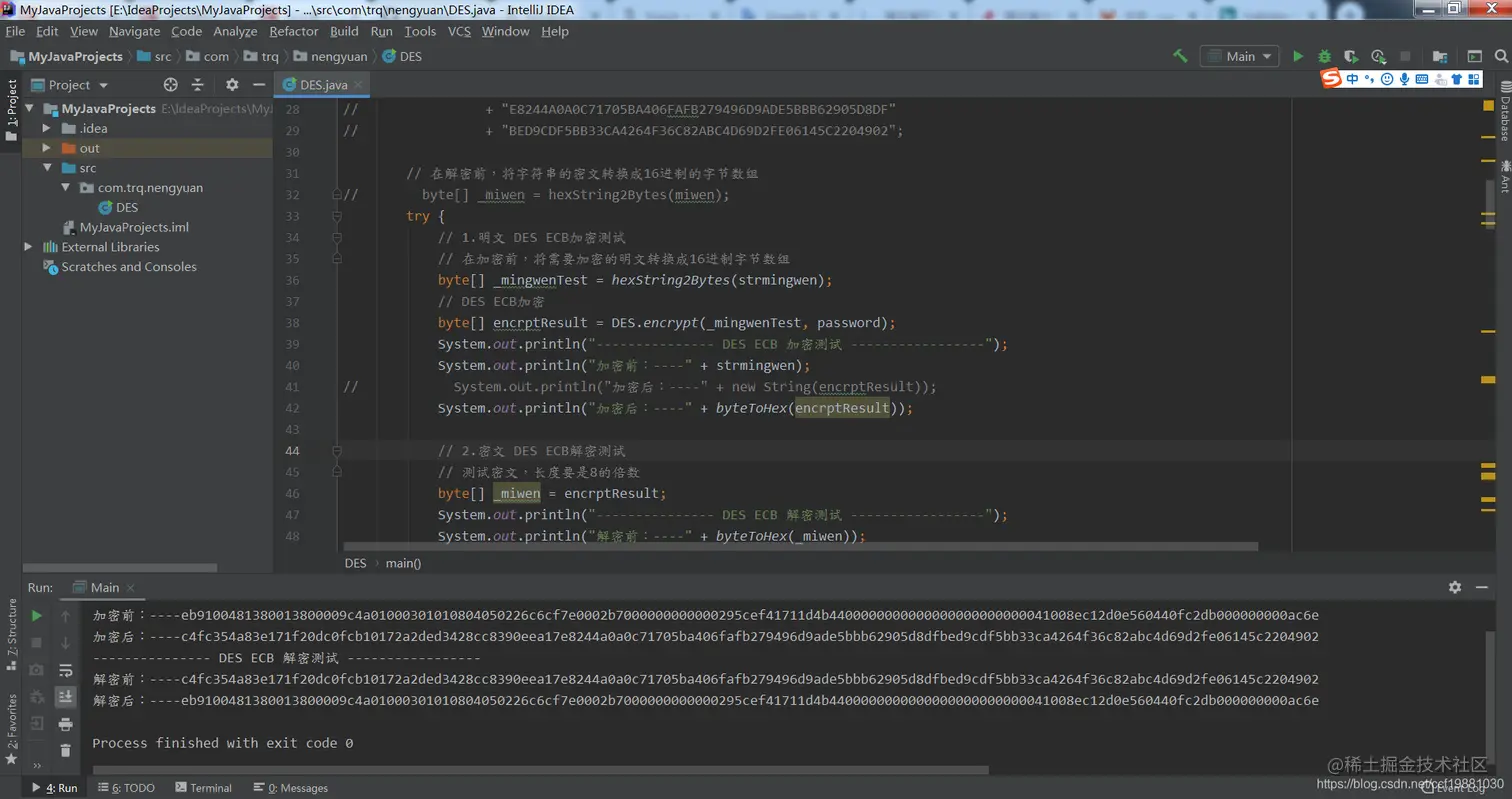Open the Build menu
Screen dimensions: 1512x799
[344, 31]
